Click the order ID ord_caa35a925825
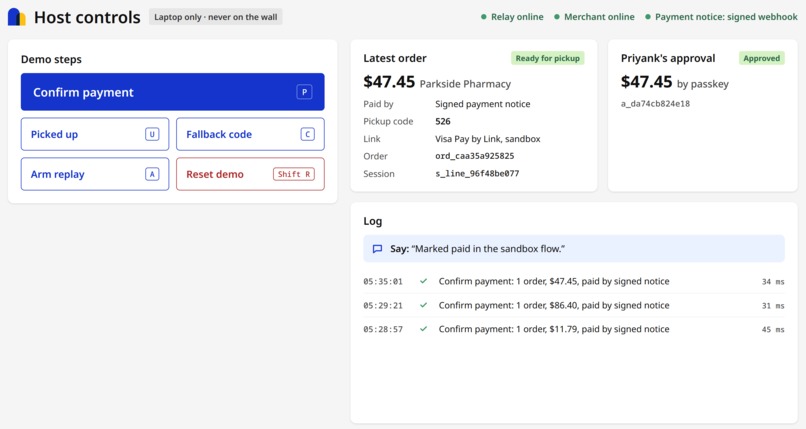 474,156
